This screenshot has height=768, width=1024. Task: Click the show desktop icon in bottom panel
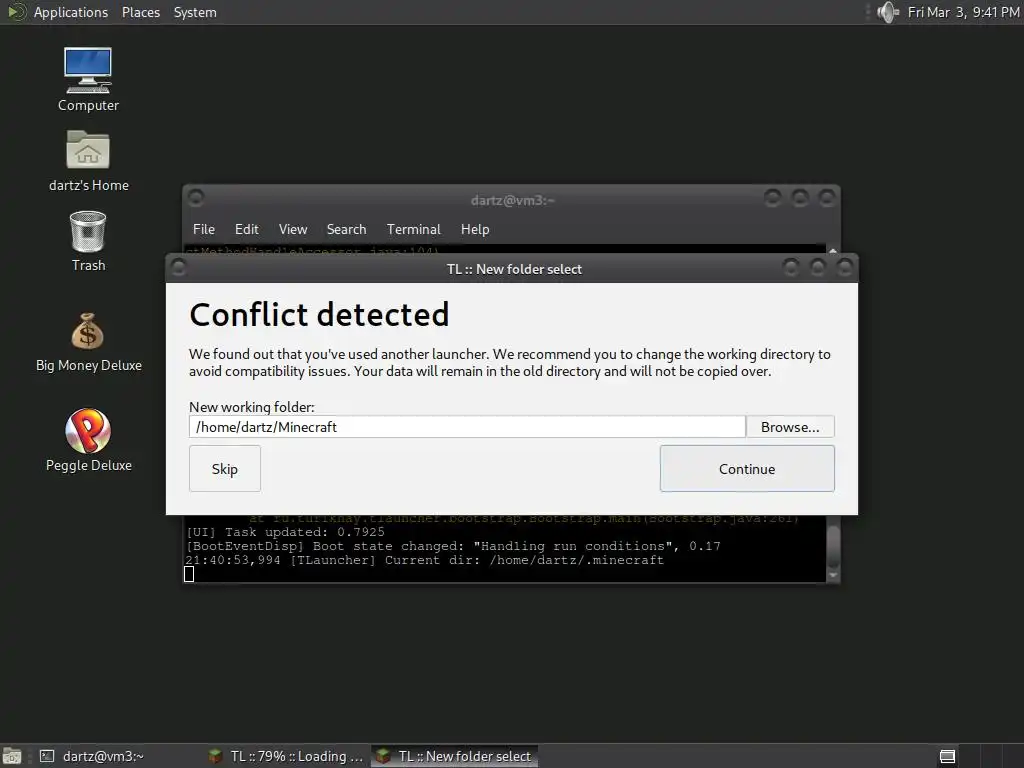12,756
